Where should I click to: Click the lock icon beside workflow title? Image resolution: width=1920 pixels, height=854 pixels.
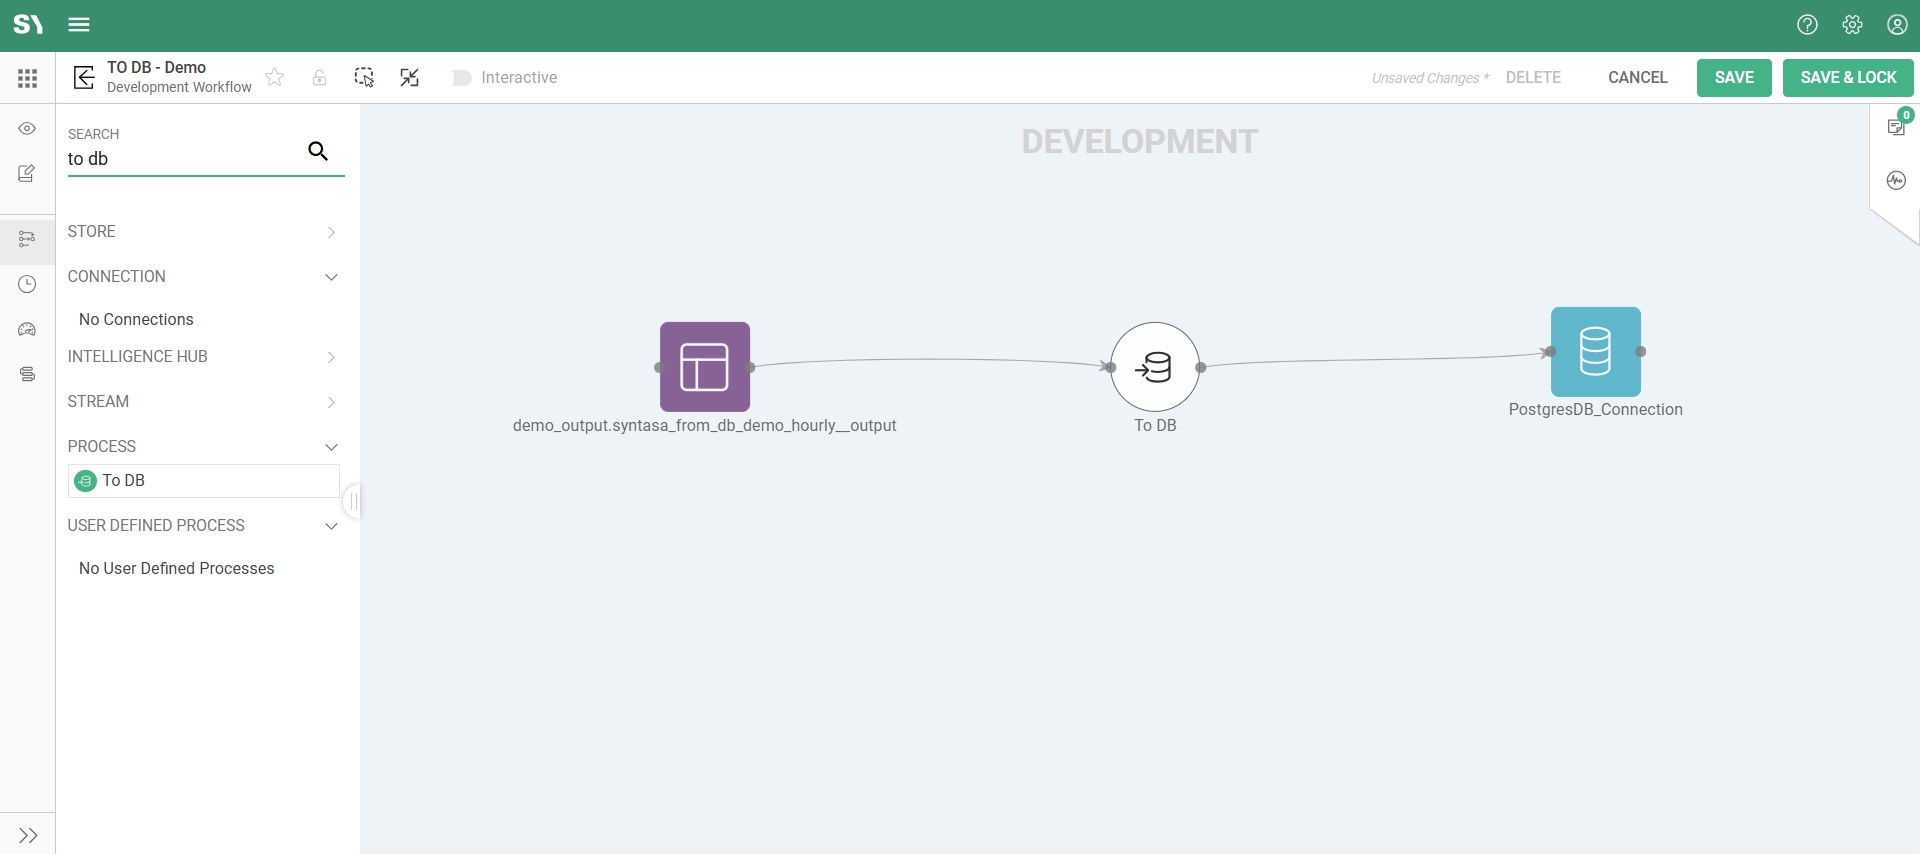319,77
